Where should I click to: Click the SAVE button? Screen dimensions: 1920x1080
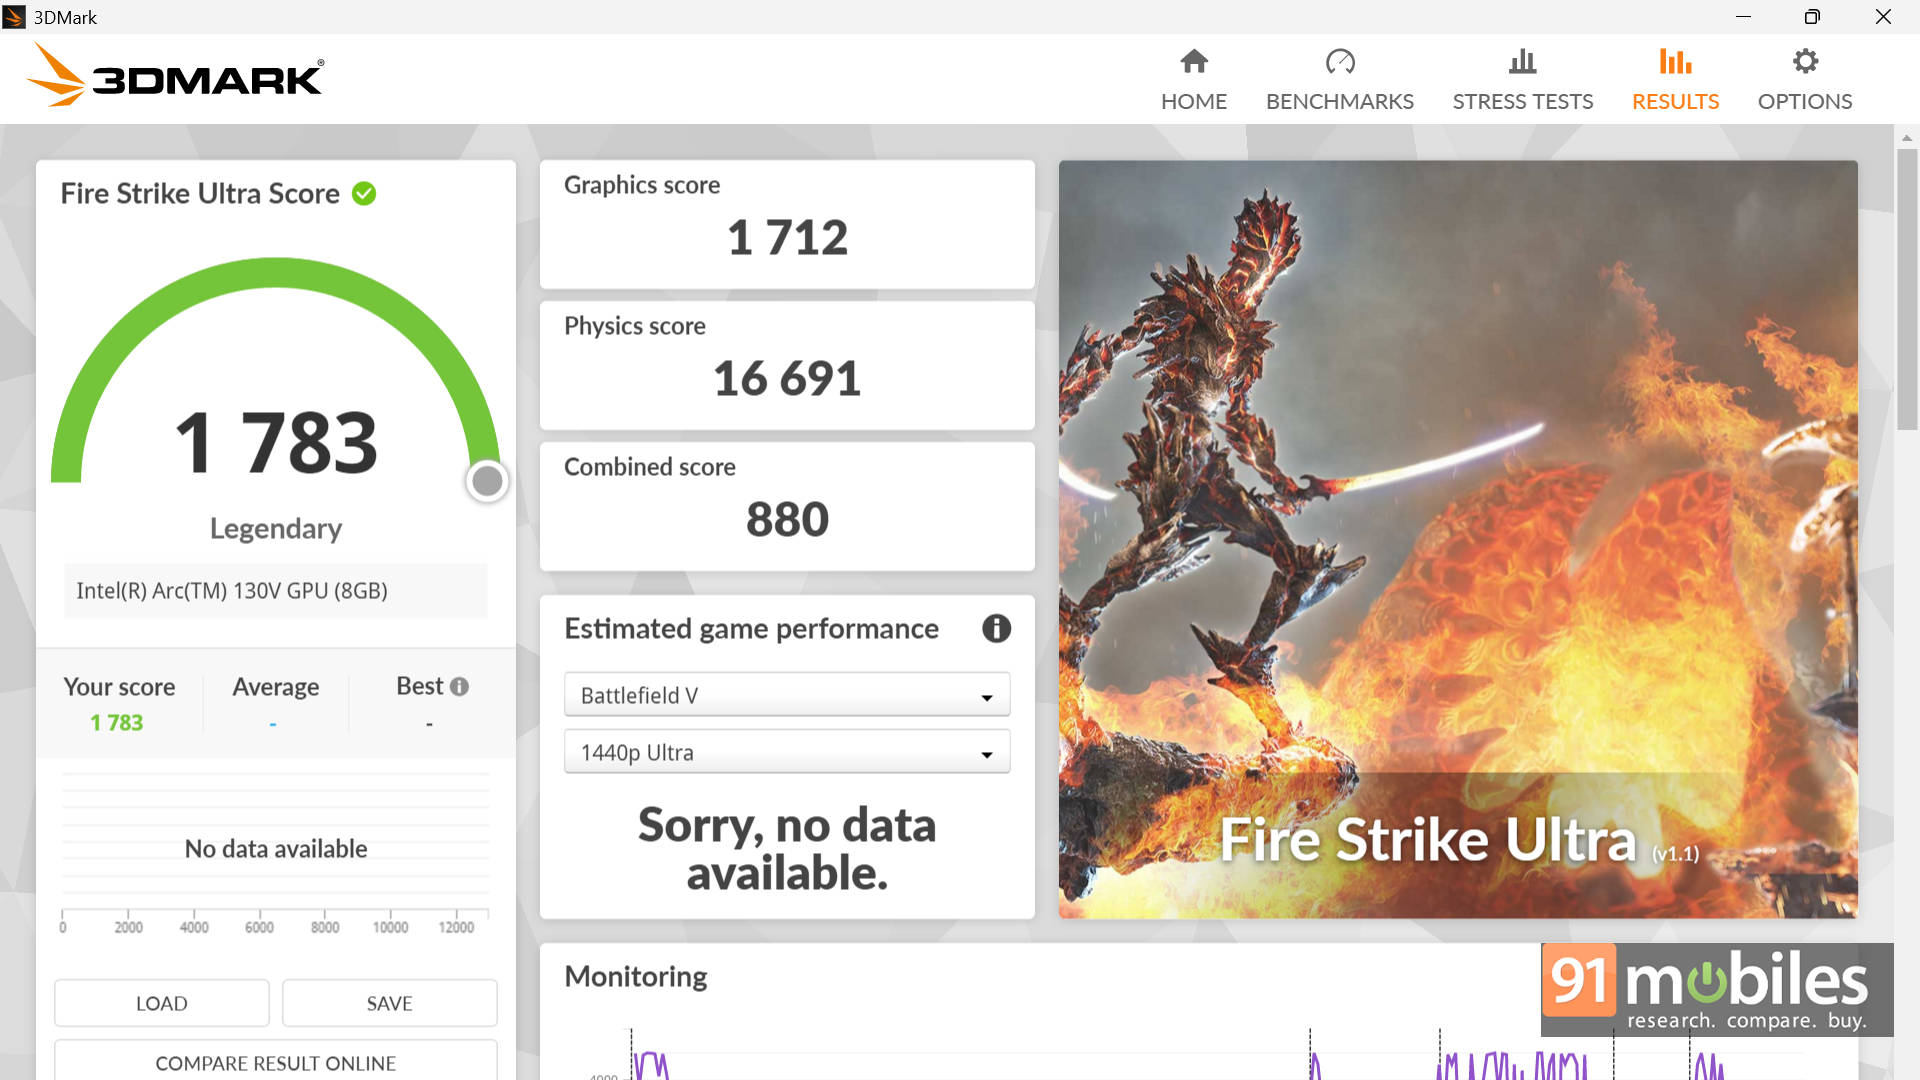389,1003
